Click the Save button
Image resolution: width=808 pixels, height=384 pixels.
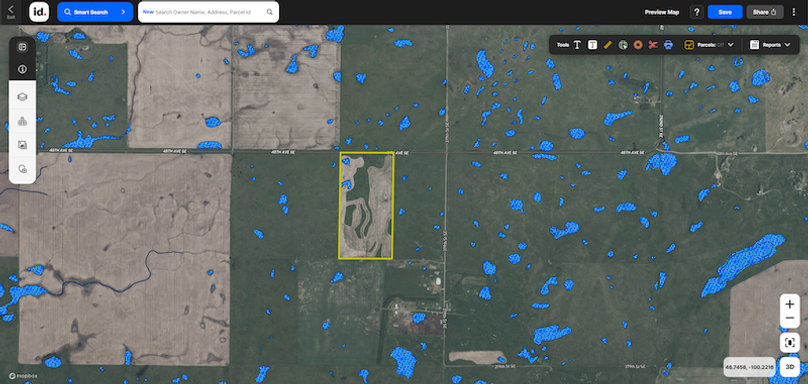coord(725,12)
